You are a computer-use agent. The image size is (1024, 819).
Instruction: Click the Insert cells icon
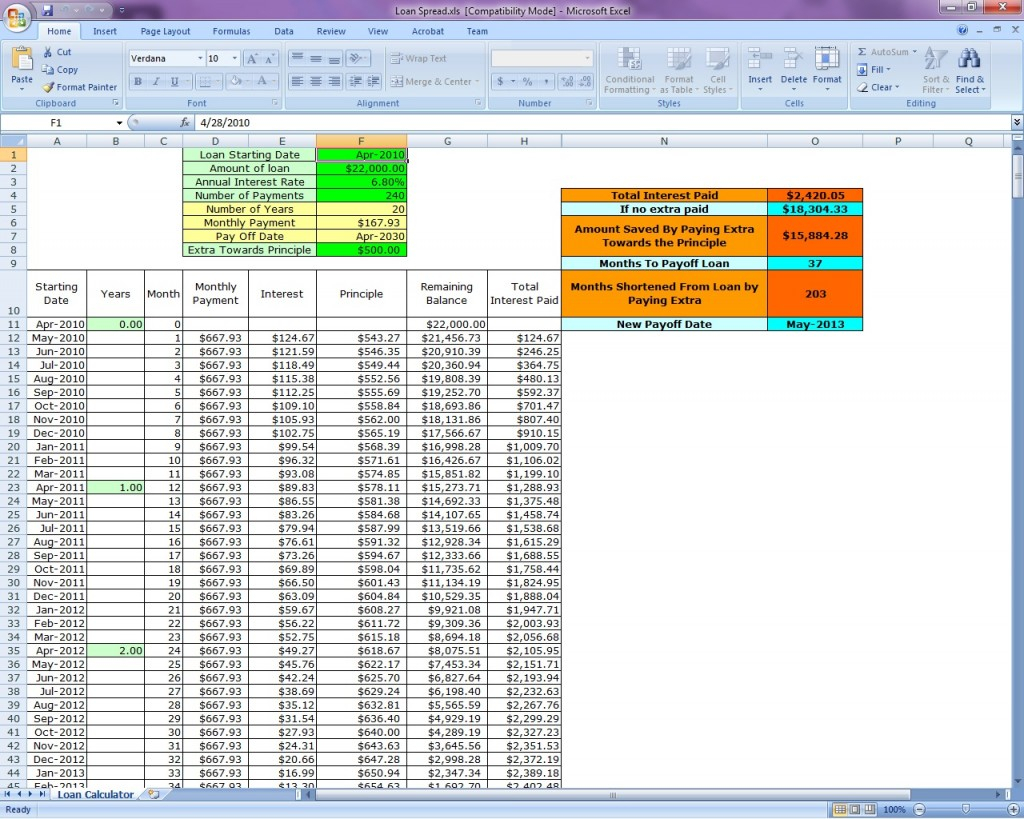point(760,62)
